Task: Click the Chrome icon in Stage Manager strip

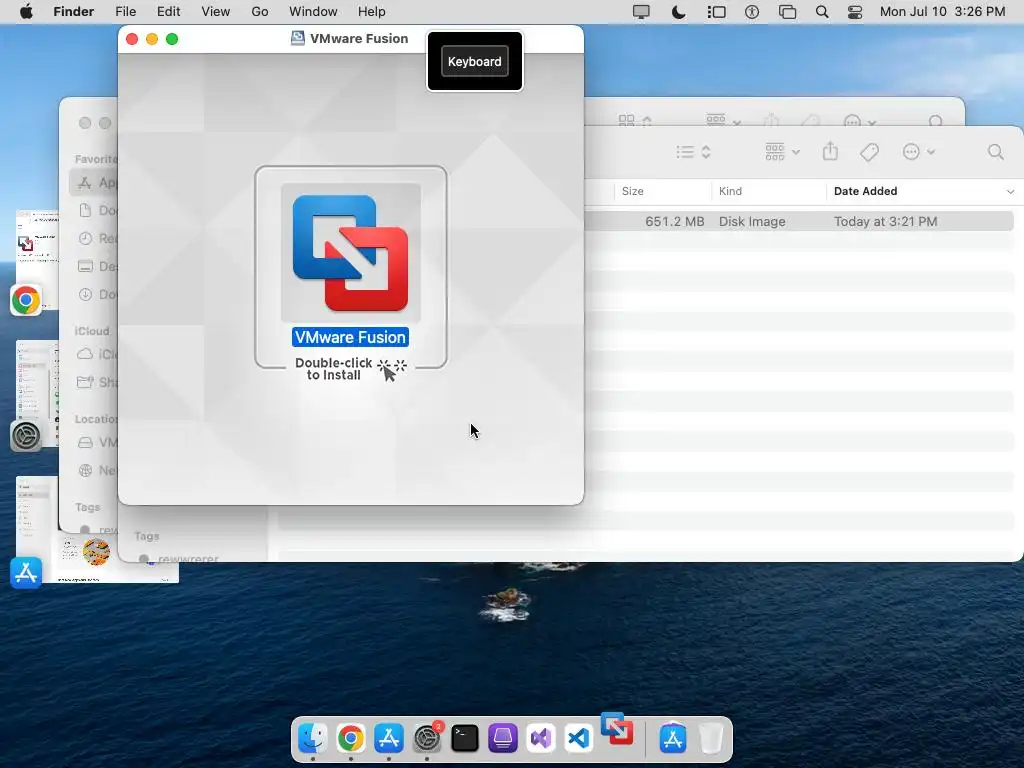Action: point(26,300)
